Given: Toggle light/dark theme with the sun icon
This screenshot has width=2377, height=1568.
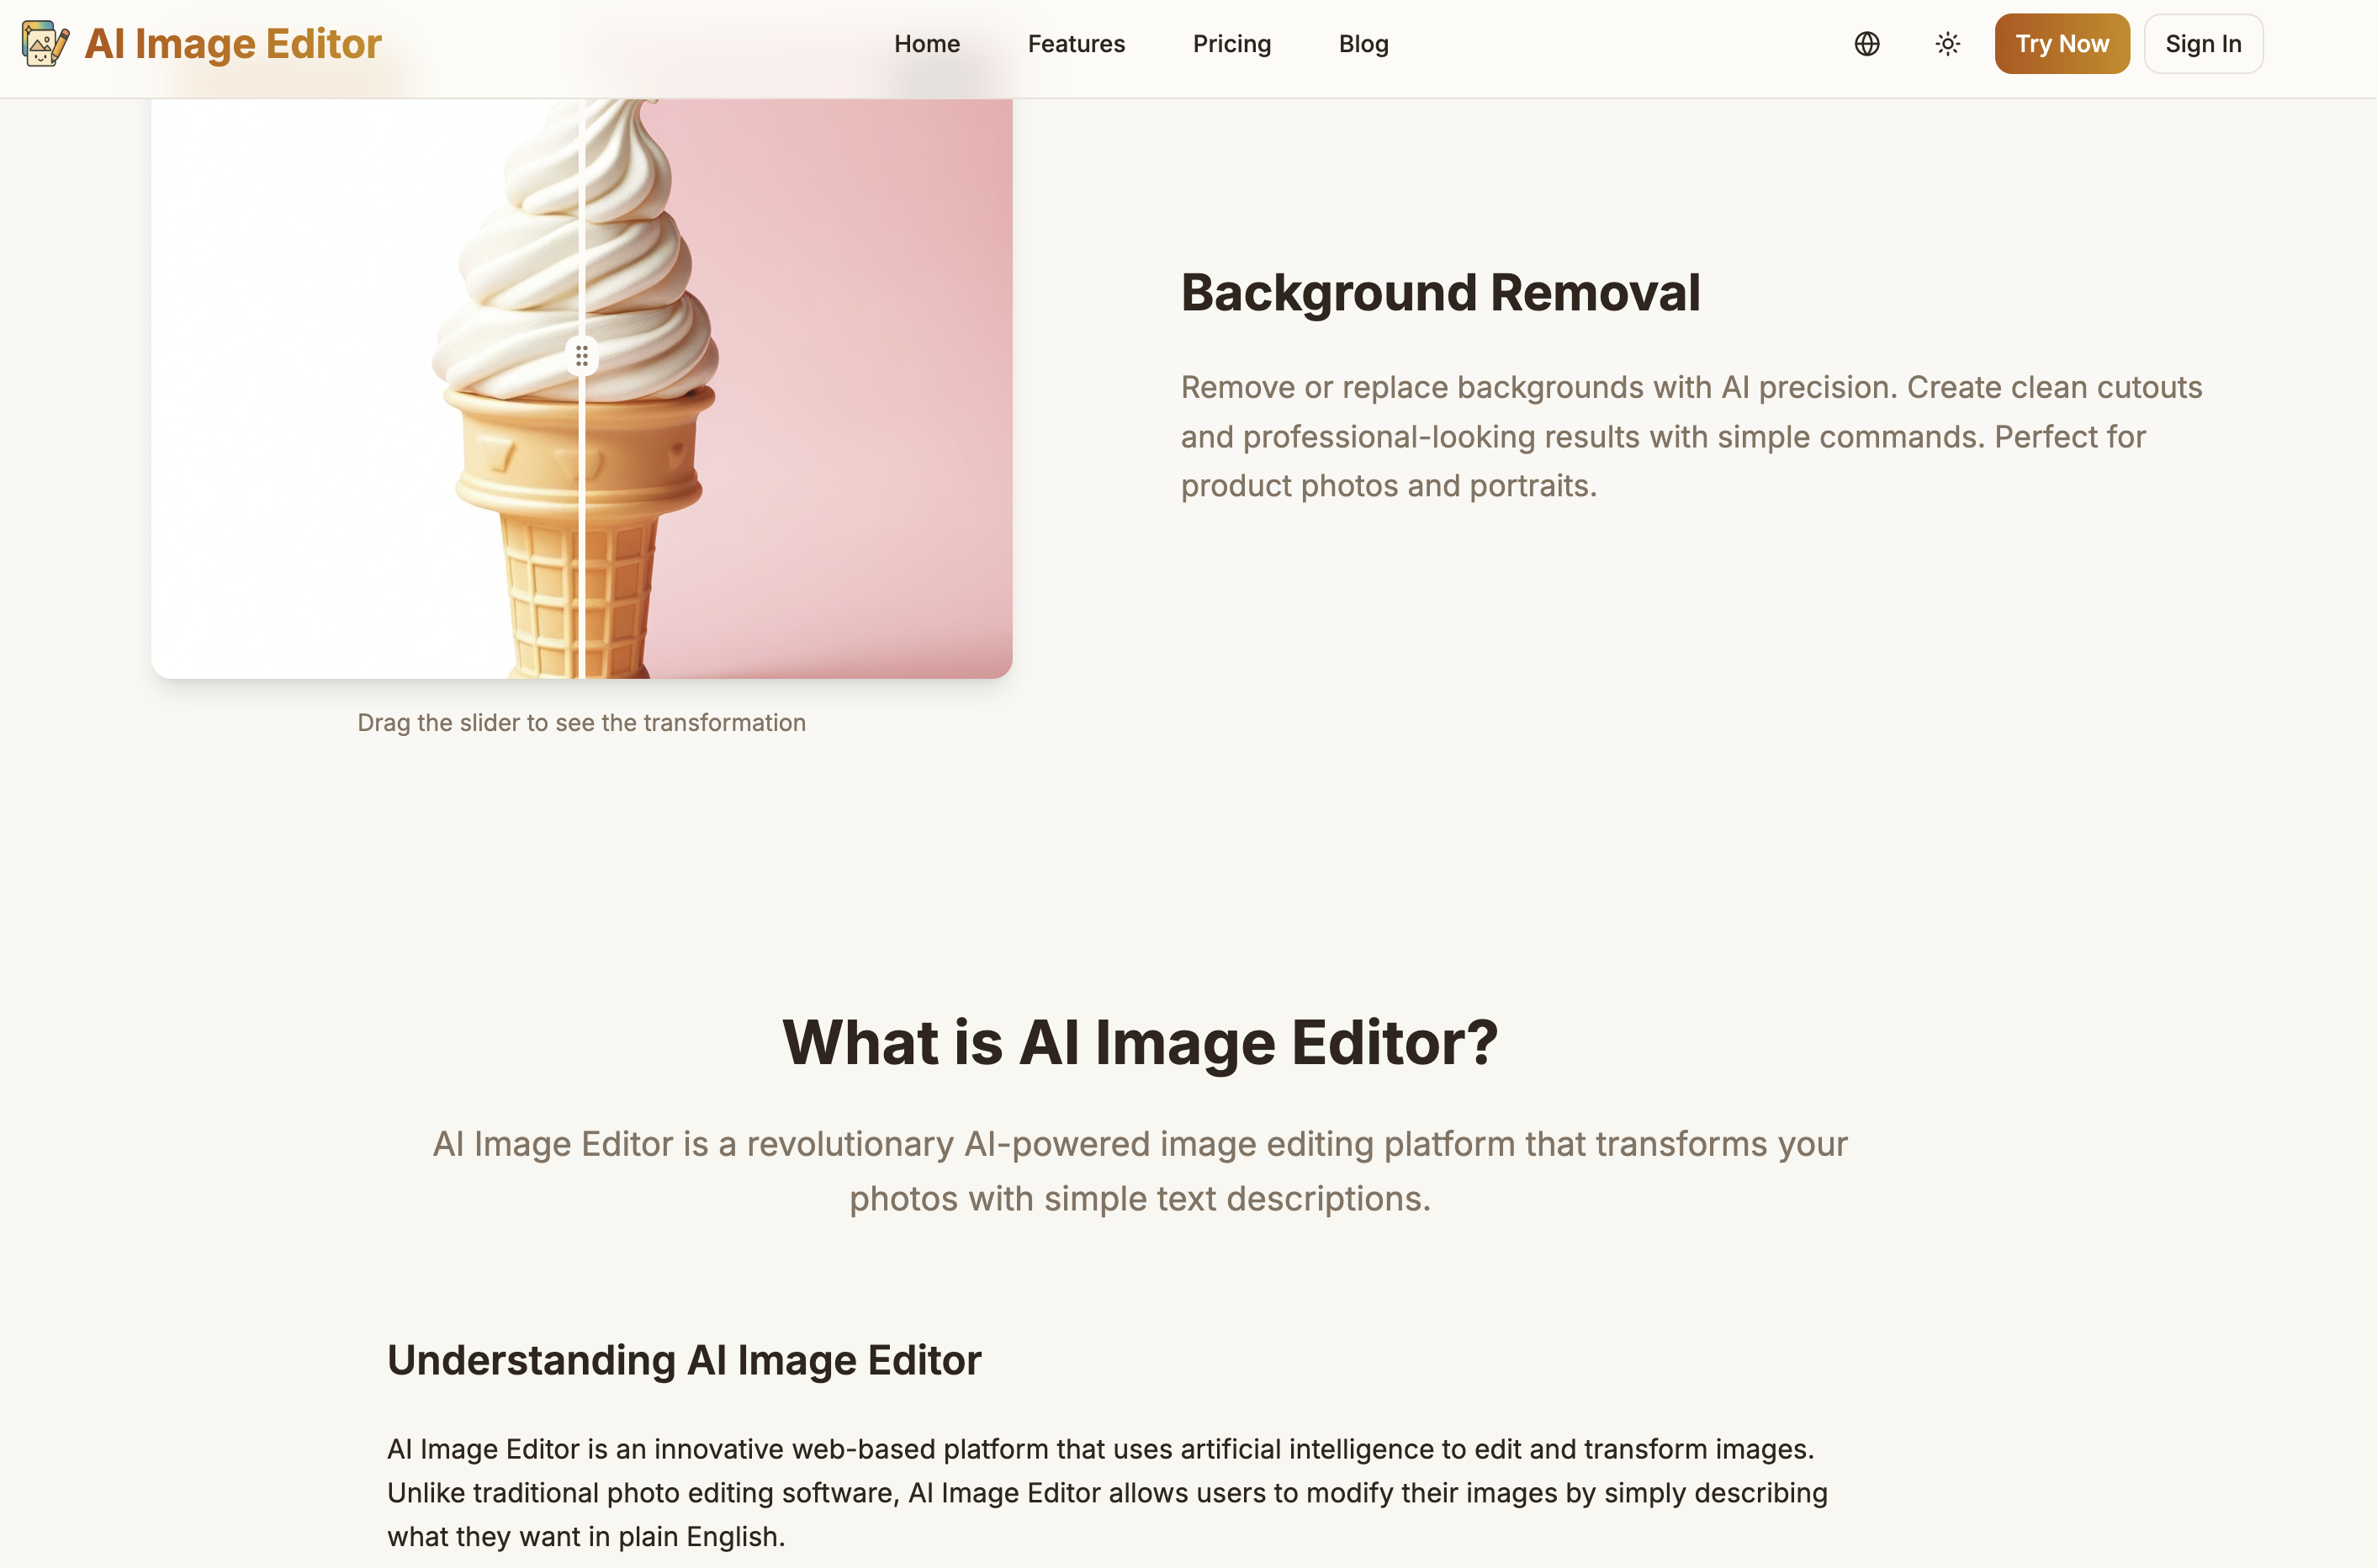Looking at the screenshot, I should point(1946,43).
